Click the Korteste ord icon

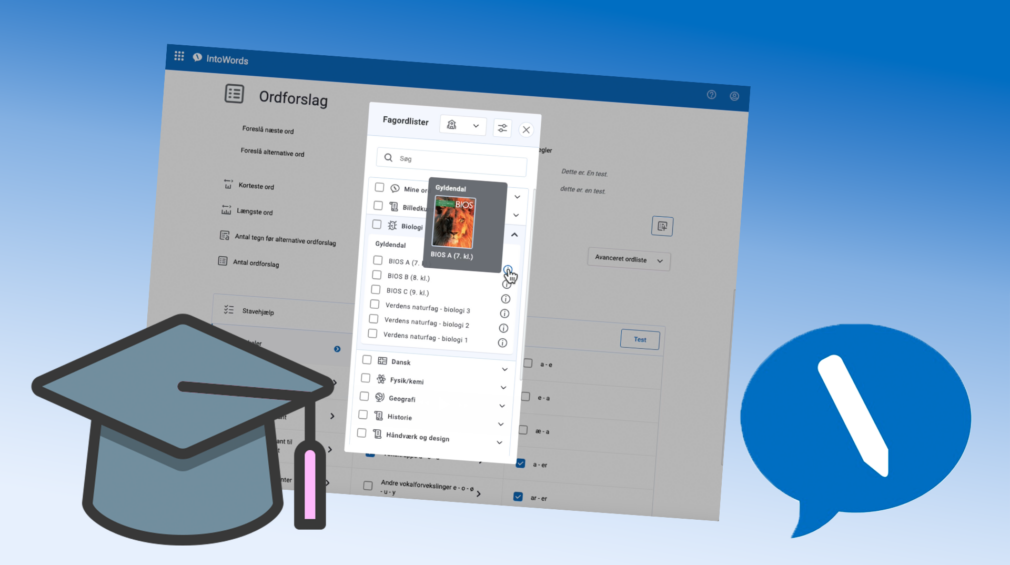coord(227,184)
